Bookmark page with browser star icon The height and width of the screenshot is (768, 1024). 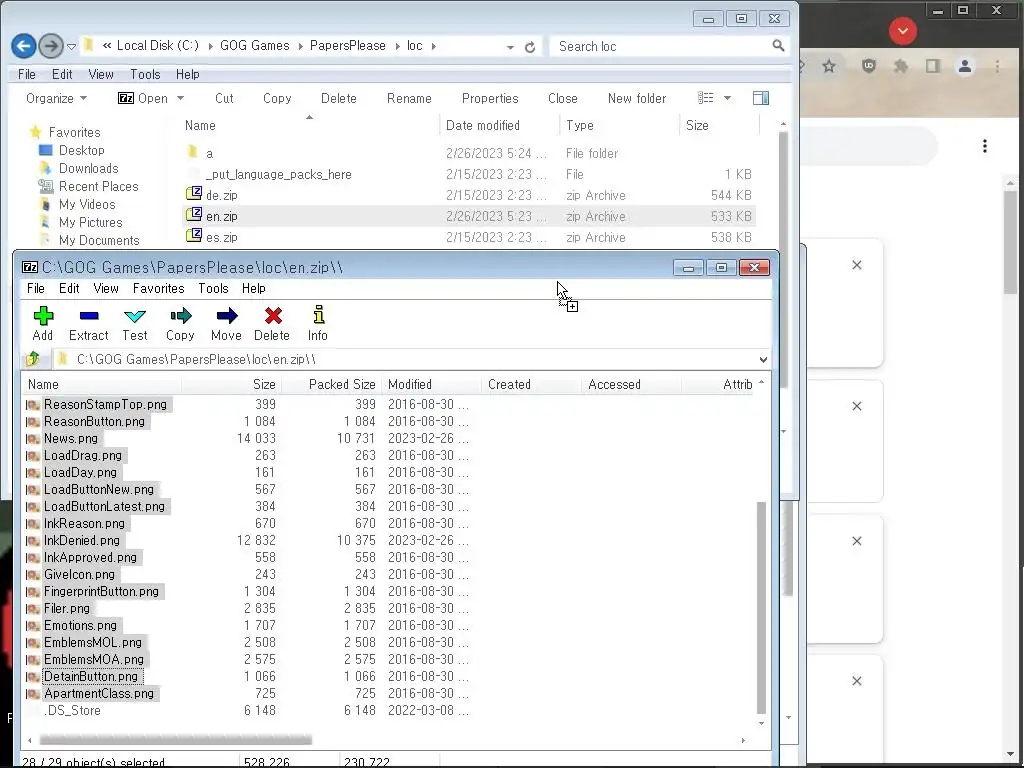829,66
